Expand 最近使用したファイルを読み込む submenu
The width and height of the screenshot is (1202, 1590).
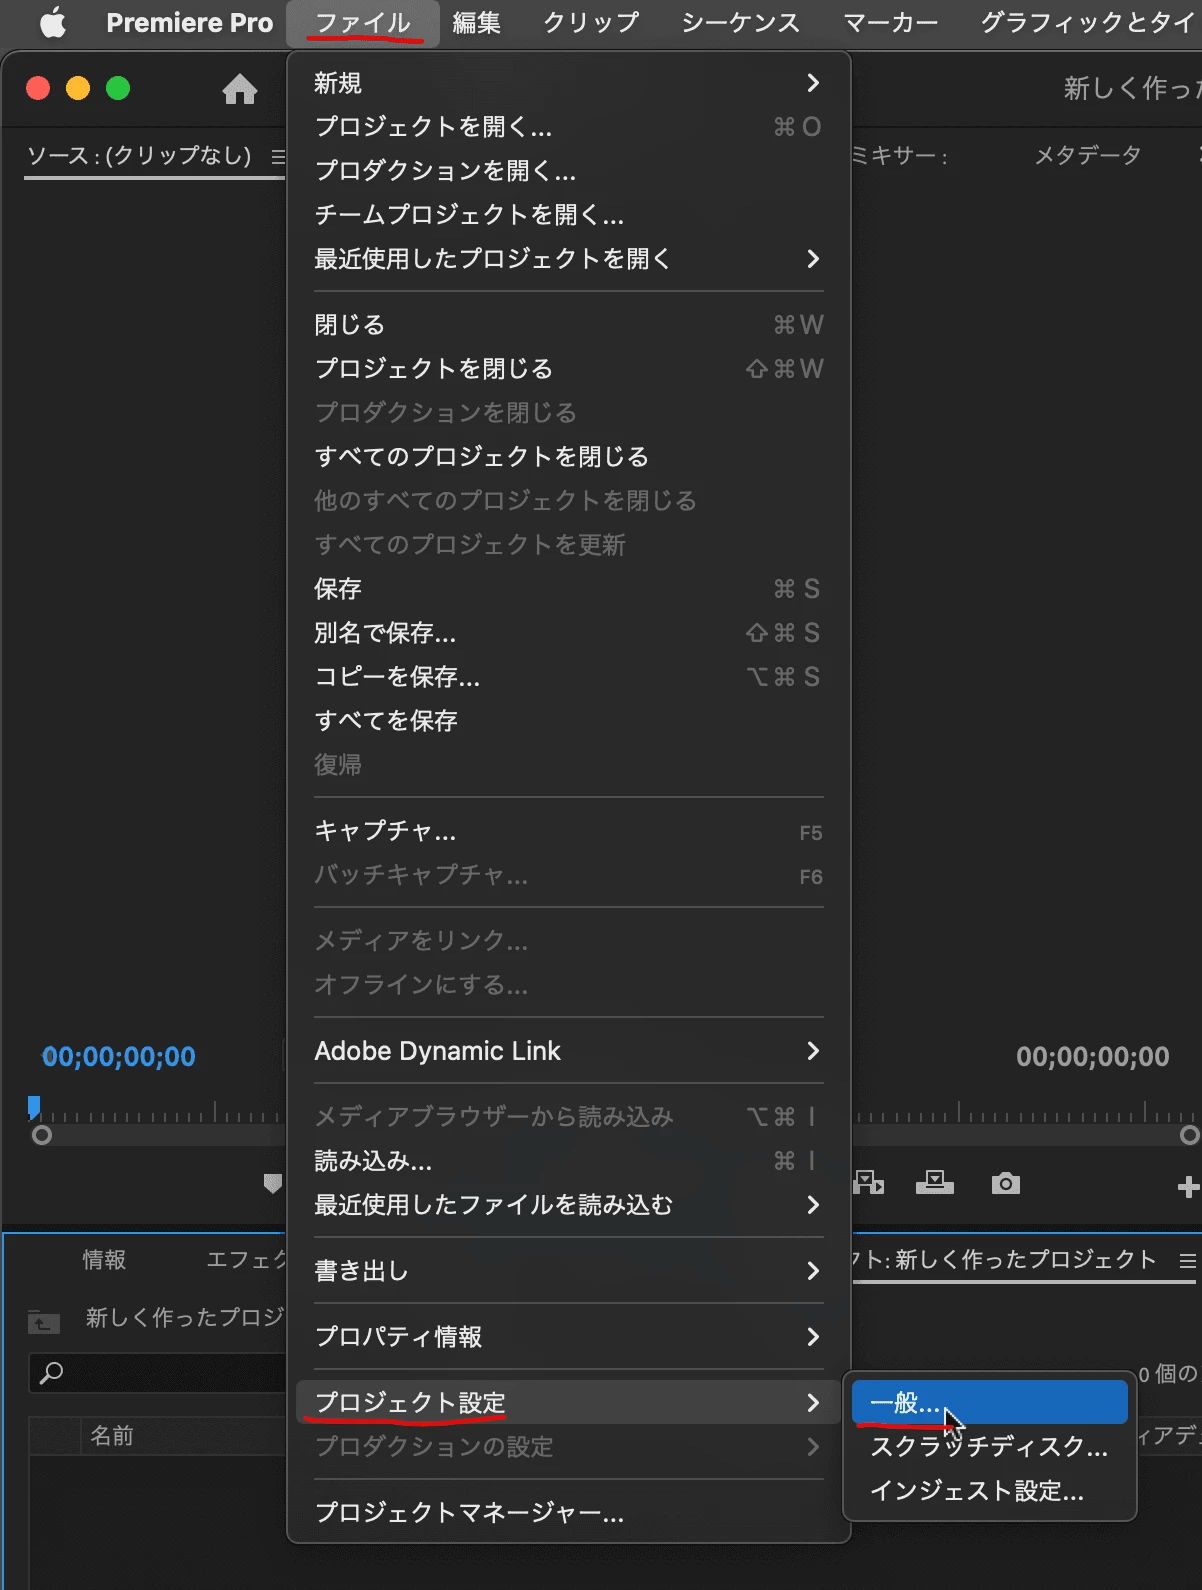click(568, 1205)
